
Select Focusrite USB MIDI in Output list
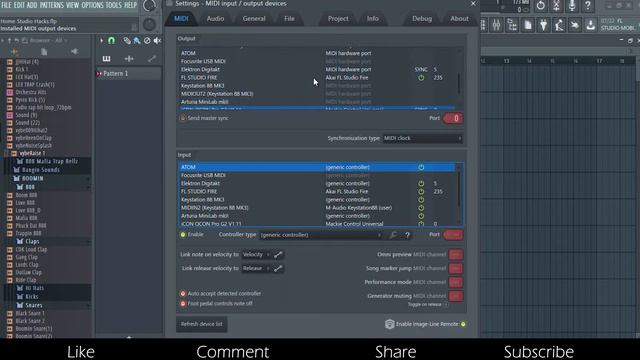[x=317, y=61]
